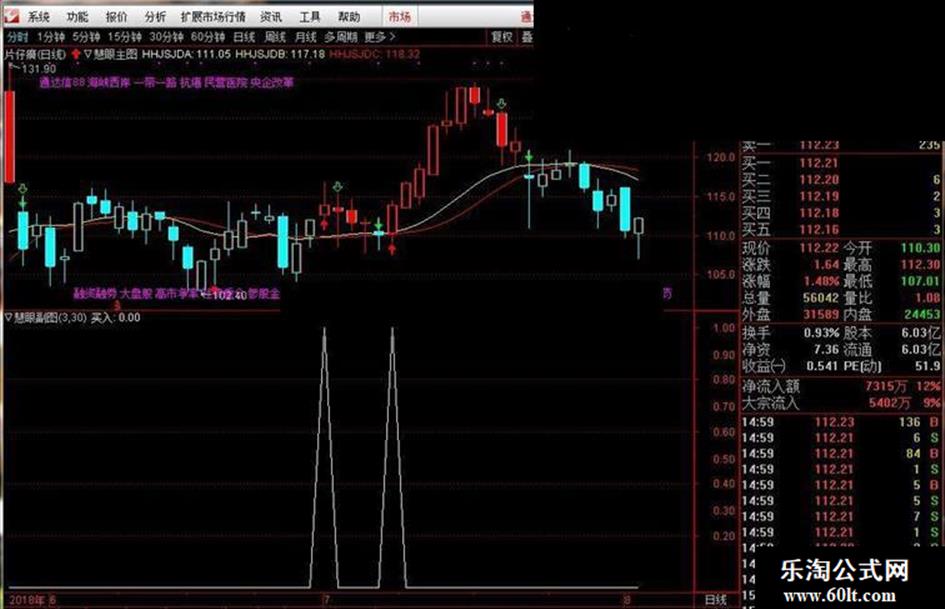Screen dimensions: 945x609
Task: Click the 买四 112.18 bid row
Action: pos(841,213)
